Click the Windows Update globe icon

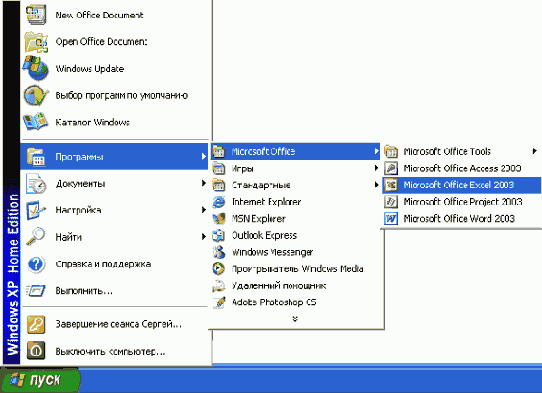pos(36,67)
